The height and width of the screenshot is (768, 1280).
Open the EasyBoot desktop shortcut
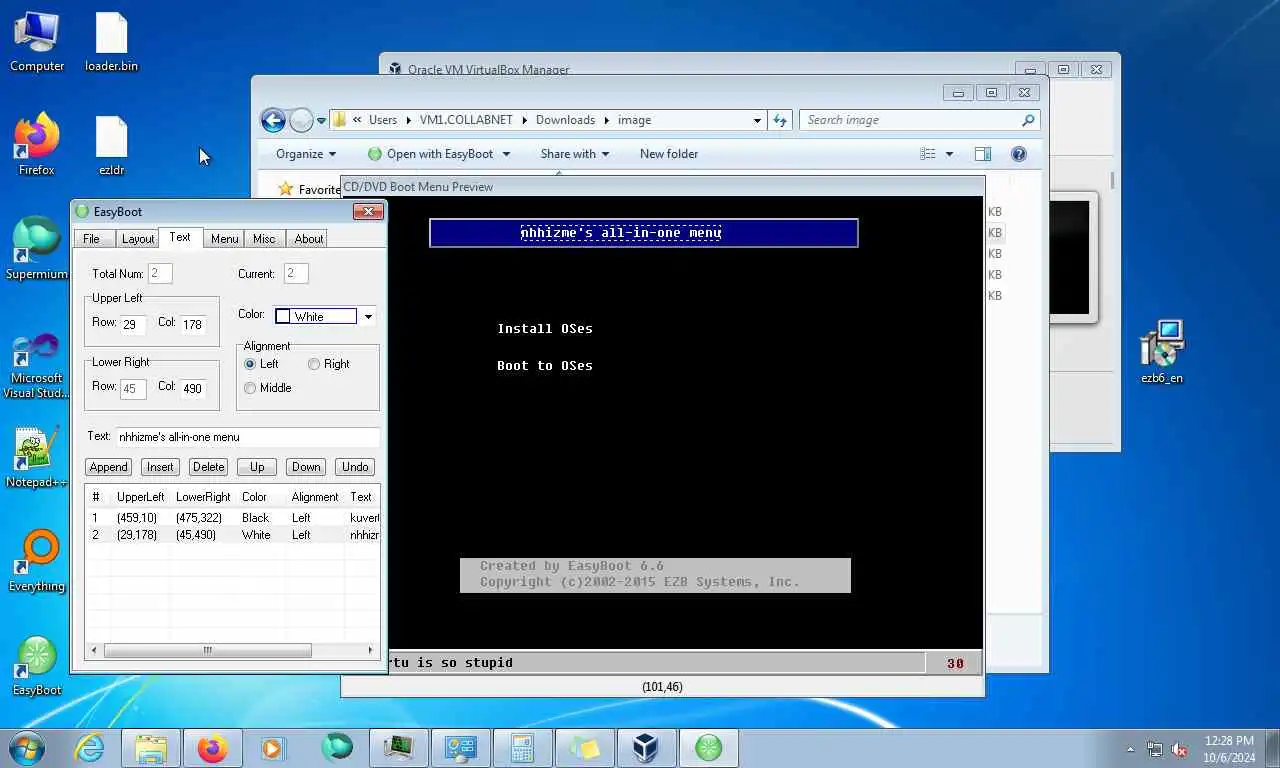coord(37,666)
